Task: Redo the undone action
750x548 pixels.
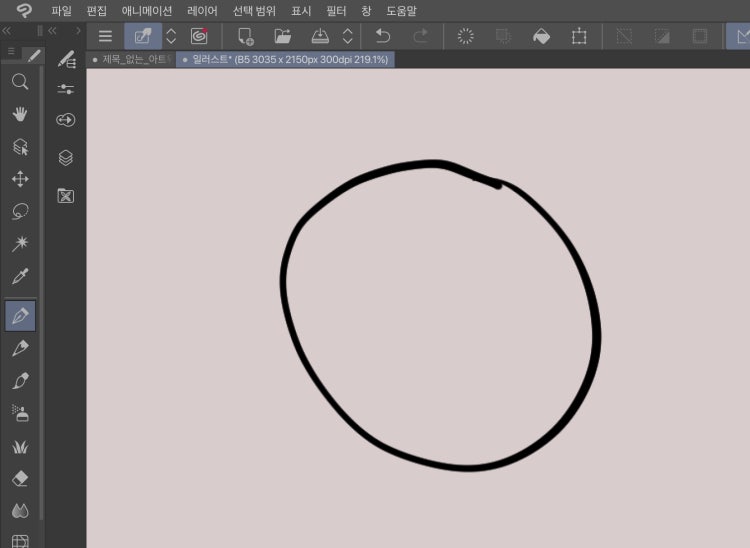Action: [420, 36]
